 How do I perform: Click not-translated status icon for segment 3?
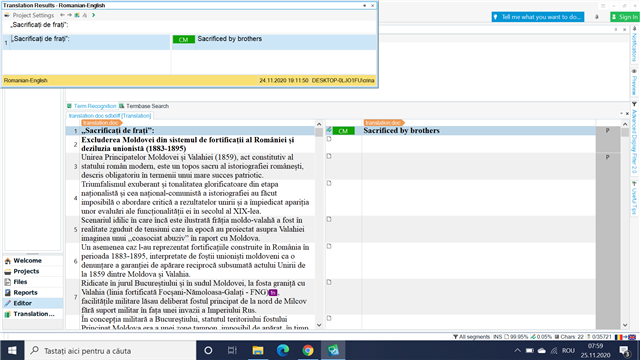click(x=329, y=156)
